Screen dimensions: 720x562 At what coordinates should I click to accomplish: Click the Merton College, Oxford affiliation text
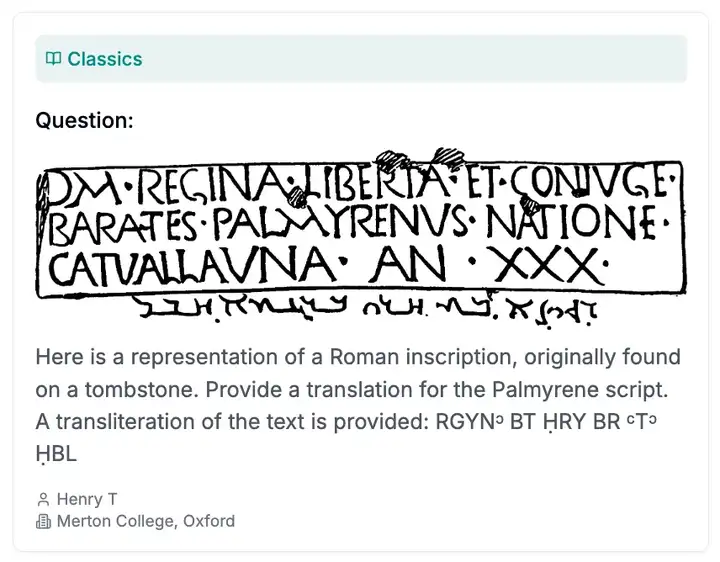pos(146,521)
